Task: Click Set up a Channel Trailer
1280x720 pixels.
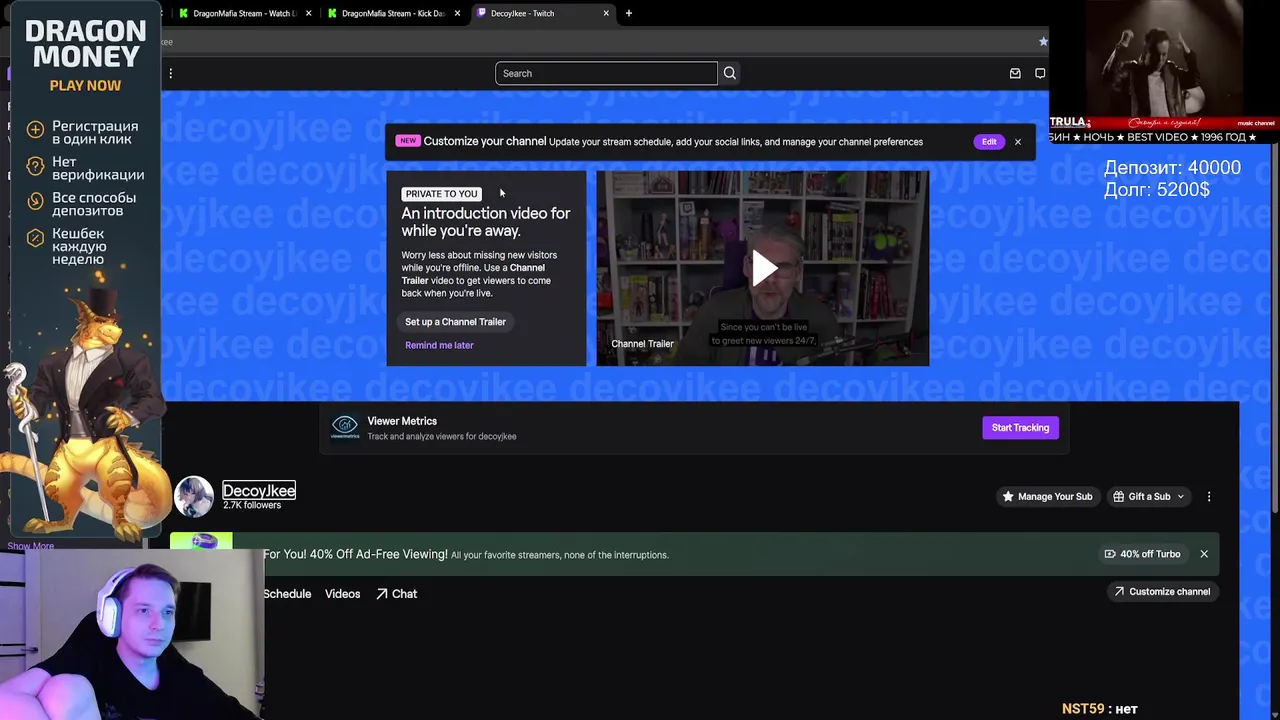Action: 455,322
